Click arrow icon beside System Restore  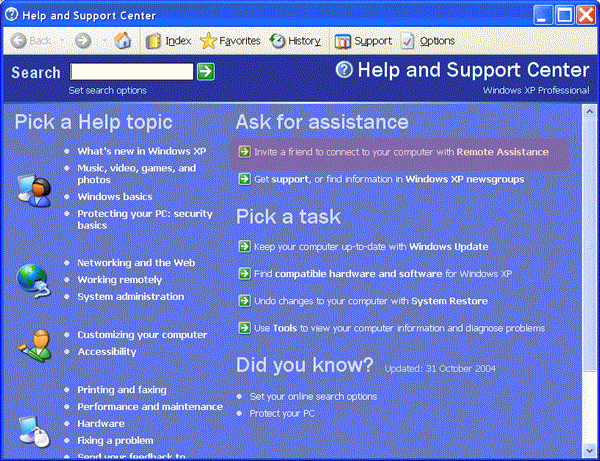[245, 301]
